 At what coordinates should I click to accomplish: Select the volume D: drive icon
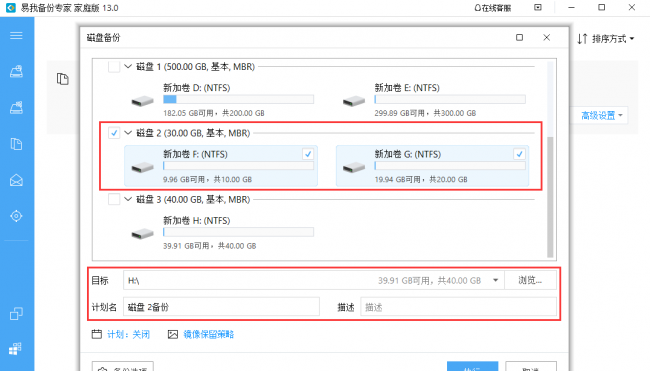pos(143,101)
